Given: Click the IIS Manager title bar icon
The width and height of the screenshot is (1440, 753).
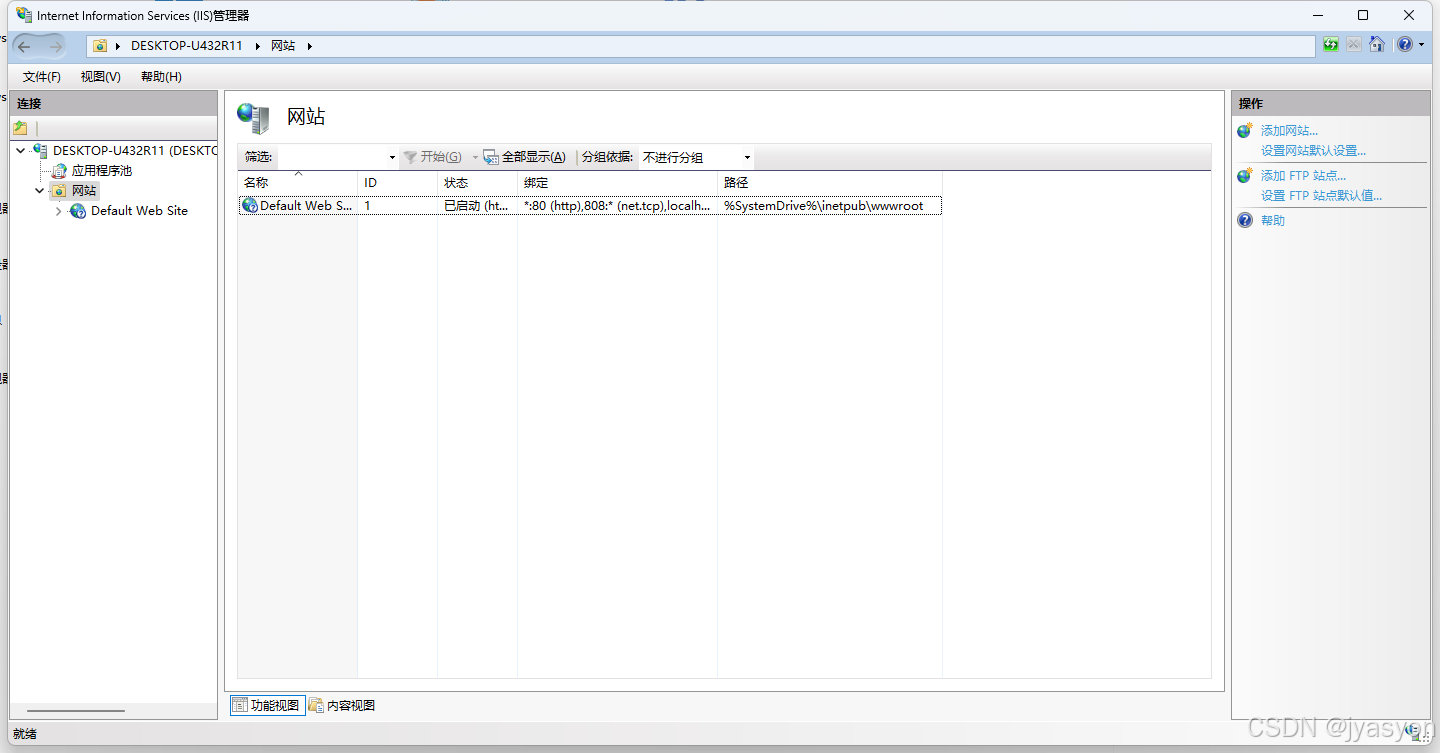Looking at the screenshot, I should 24,15.
